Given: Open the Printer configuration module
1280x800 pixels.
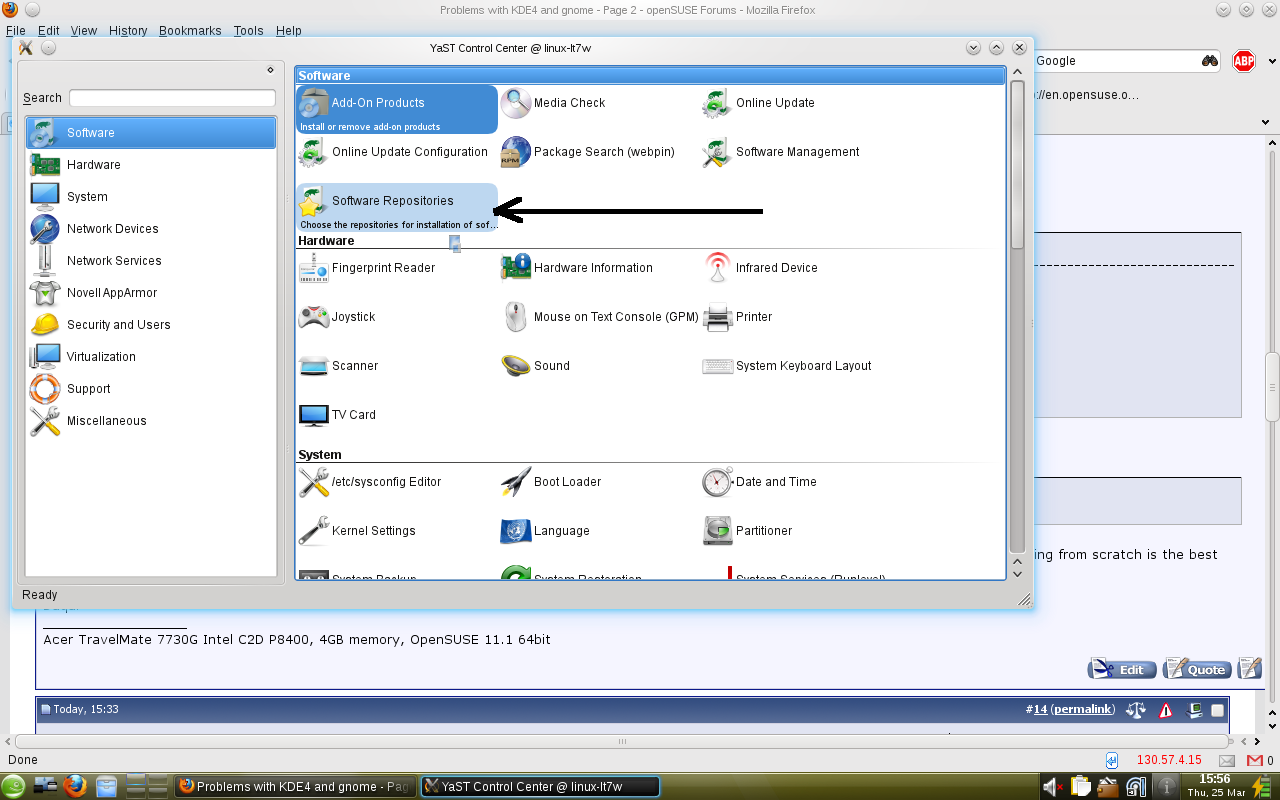Looking at the screenshot, I should 738,317.
